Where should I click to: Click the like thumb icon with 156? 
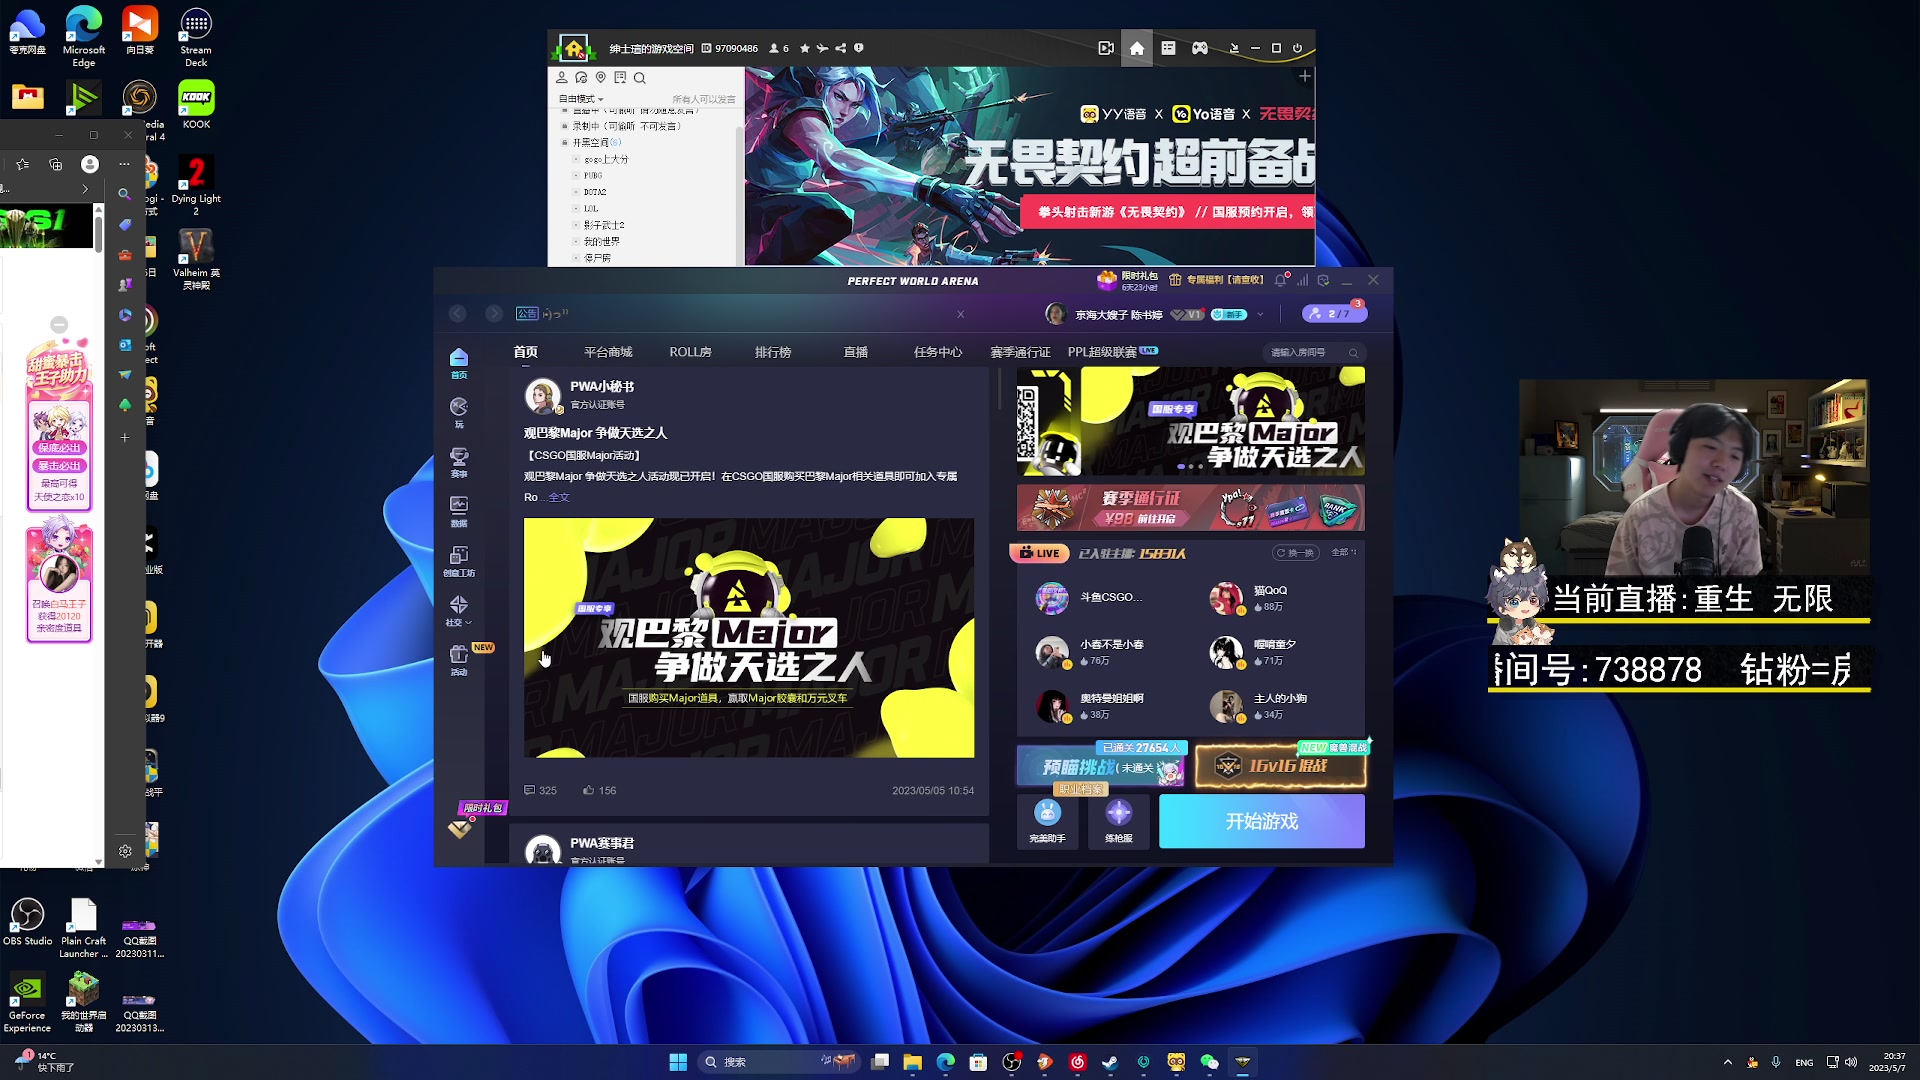point(589,790)
